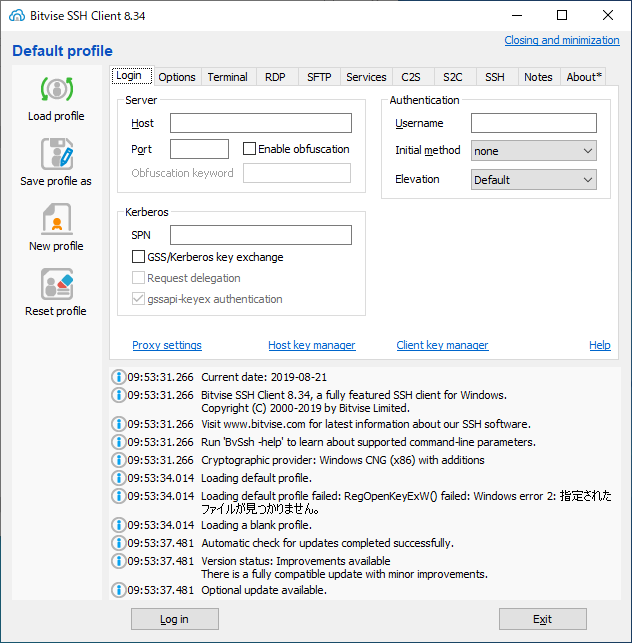632x643 pixels.
Task: Click info icon beside Cryptographic provider entry
Action: coord(119,460)
